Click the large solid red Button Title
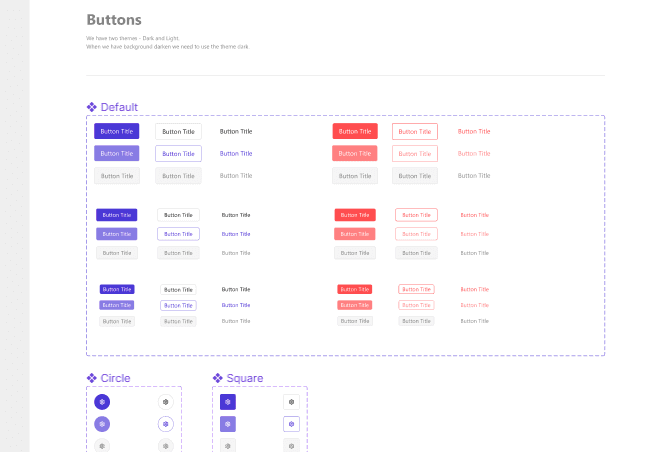Image resolution: width=659 pixels, height=452 pixels. tap(355, 131)
